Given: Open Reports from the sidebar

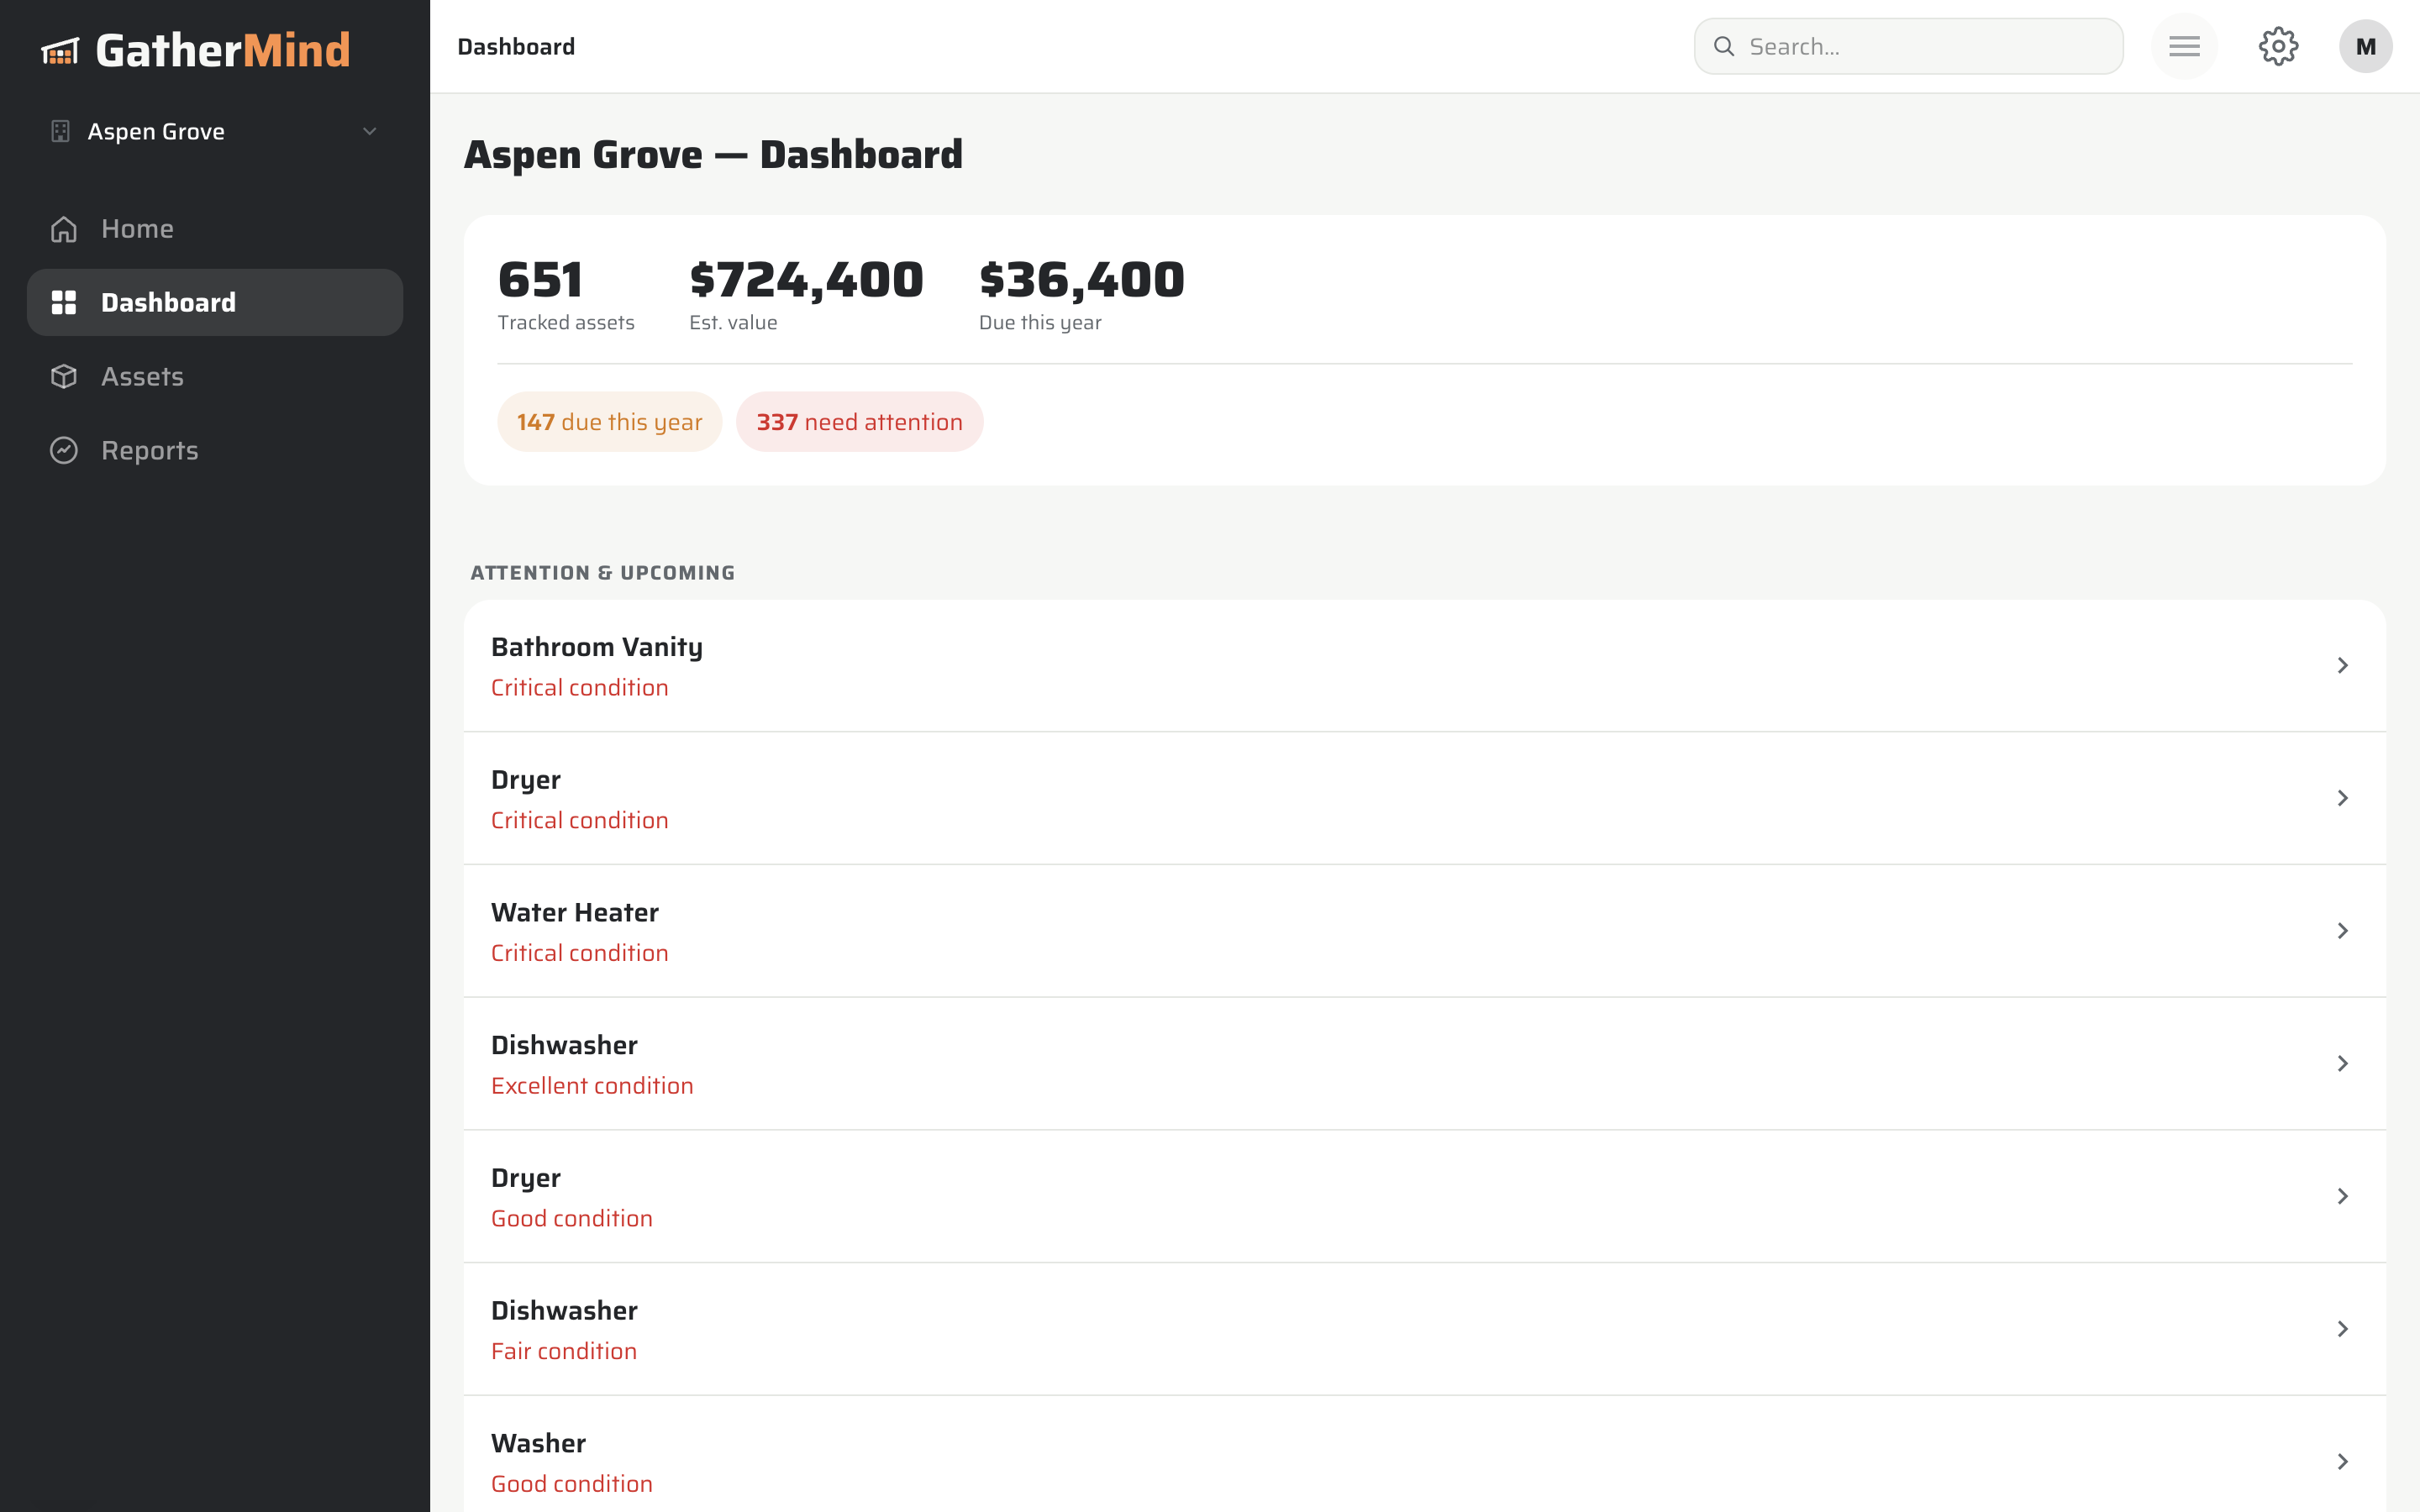Looking at the screenshot, I should (x=215, y=450).
